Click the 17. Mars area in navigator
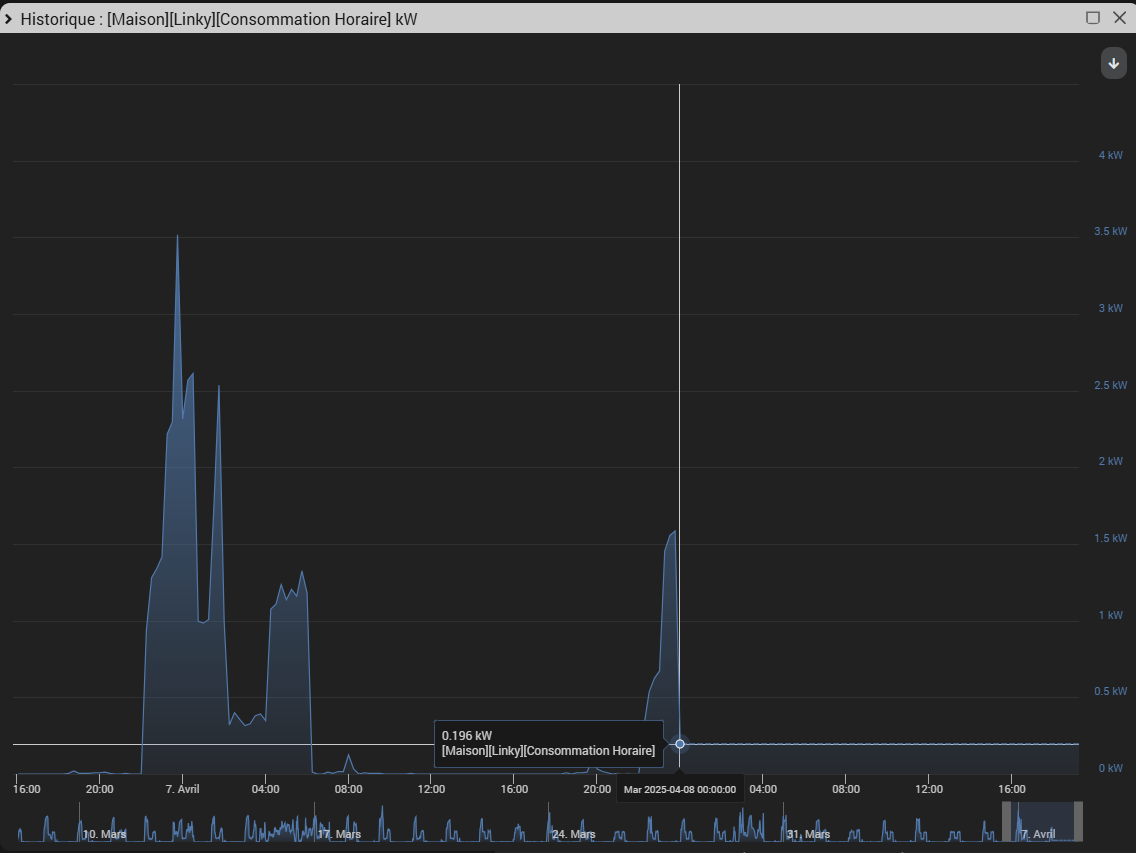The image size is (1136, 853). 339,834
